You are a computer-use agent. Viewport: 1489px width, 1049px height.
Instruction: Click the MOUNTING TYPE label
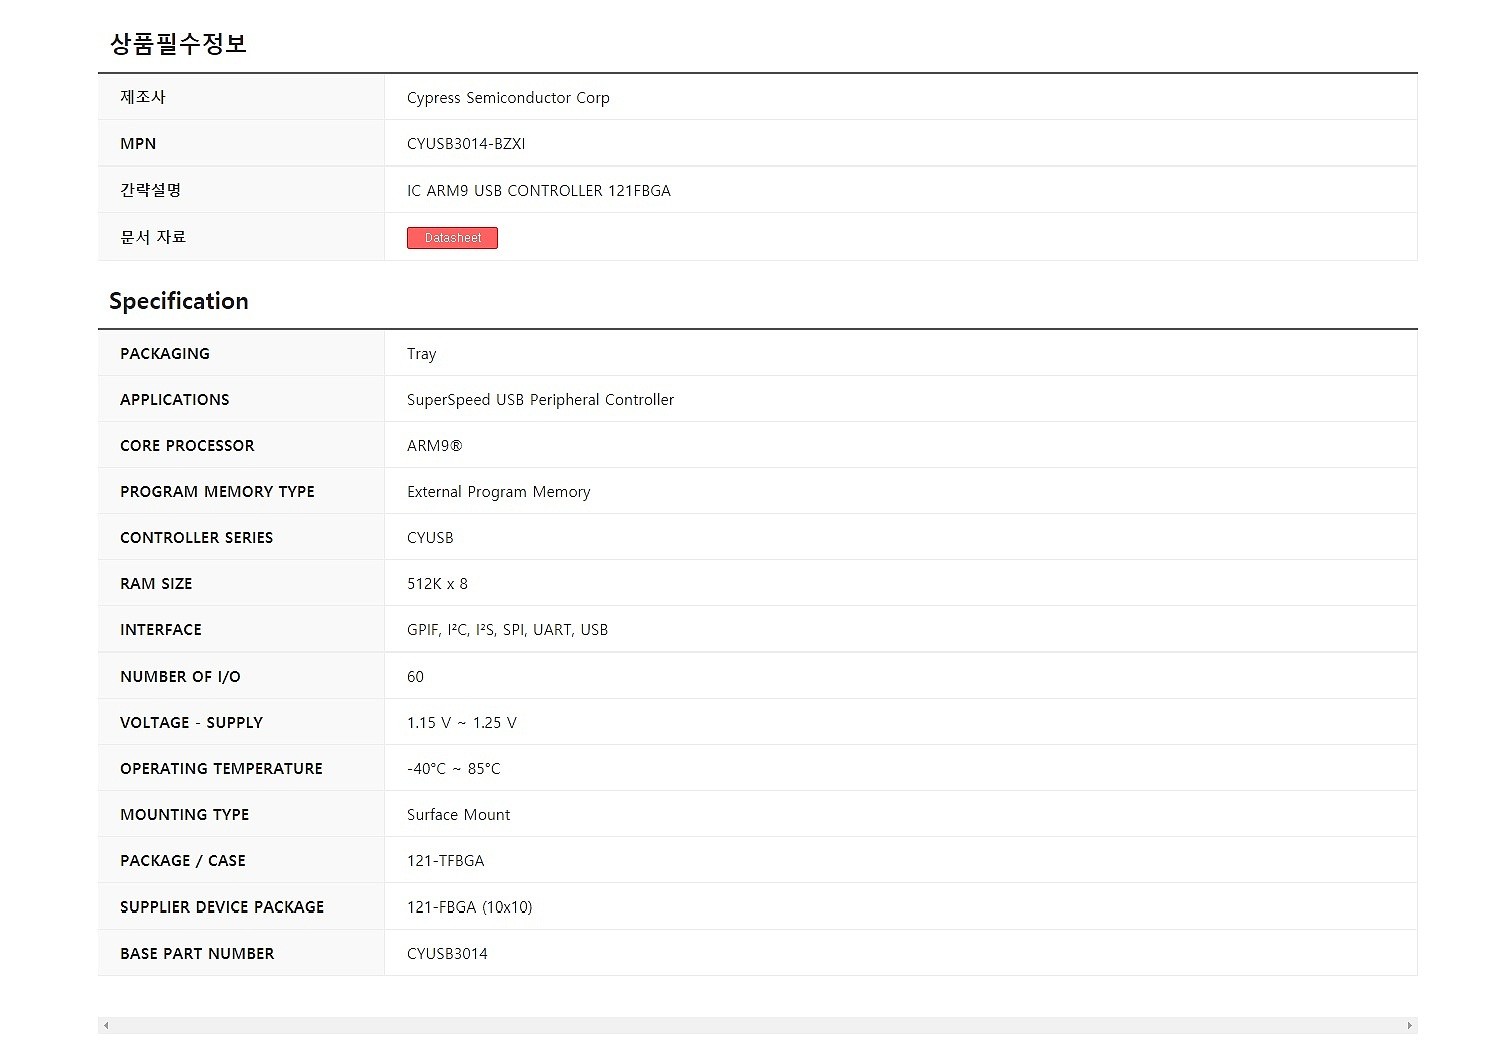point(184,815)
